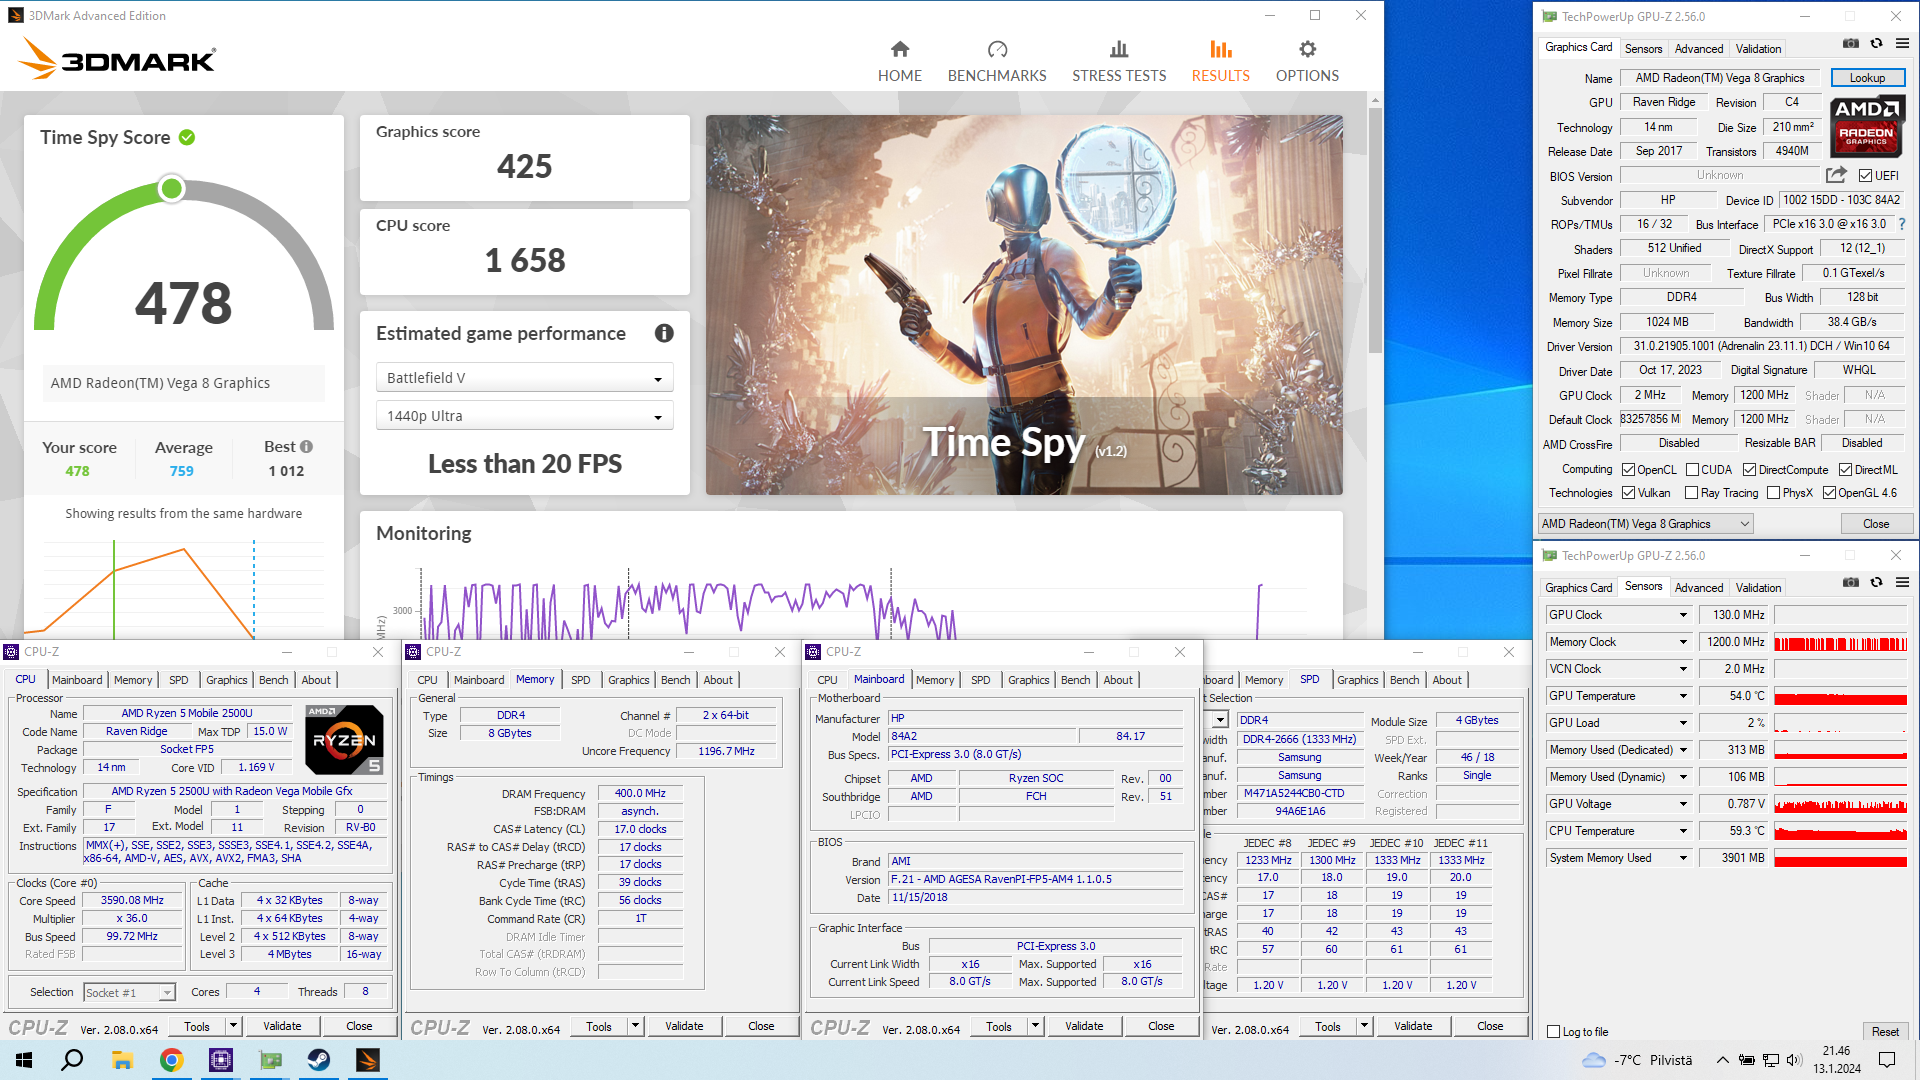Click the Time Spy score gauge indicator
Viewport: 1920px width, 1080px height.
tap(172, 188)
